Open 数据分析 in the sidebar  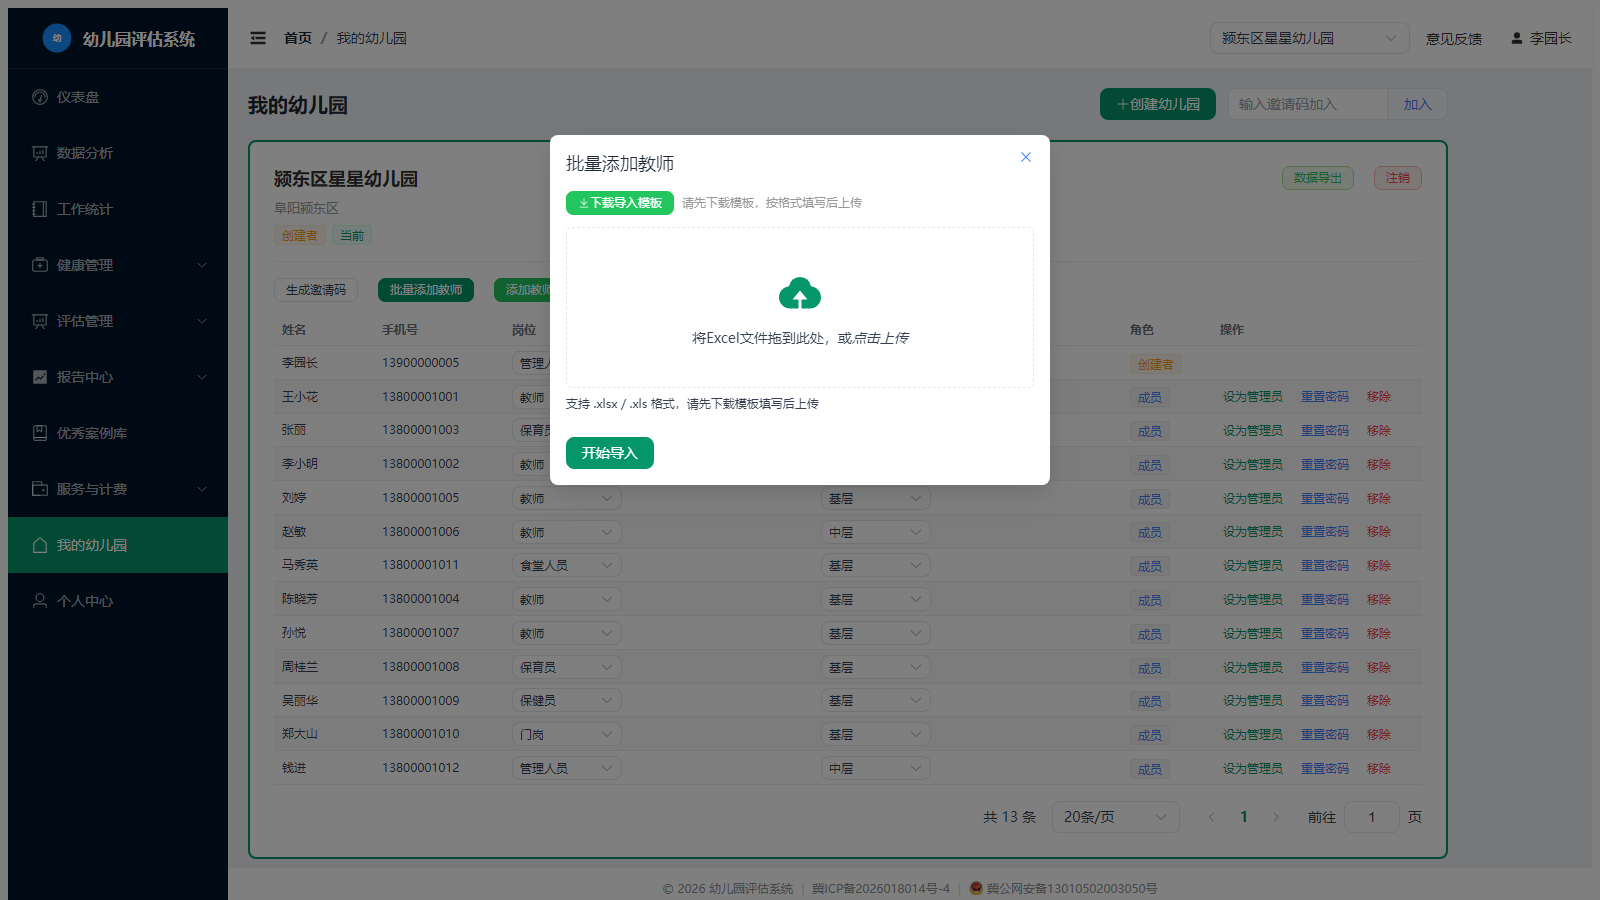coord(118,153)
